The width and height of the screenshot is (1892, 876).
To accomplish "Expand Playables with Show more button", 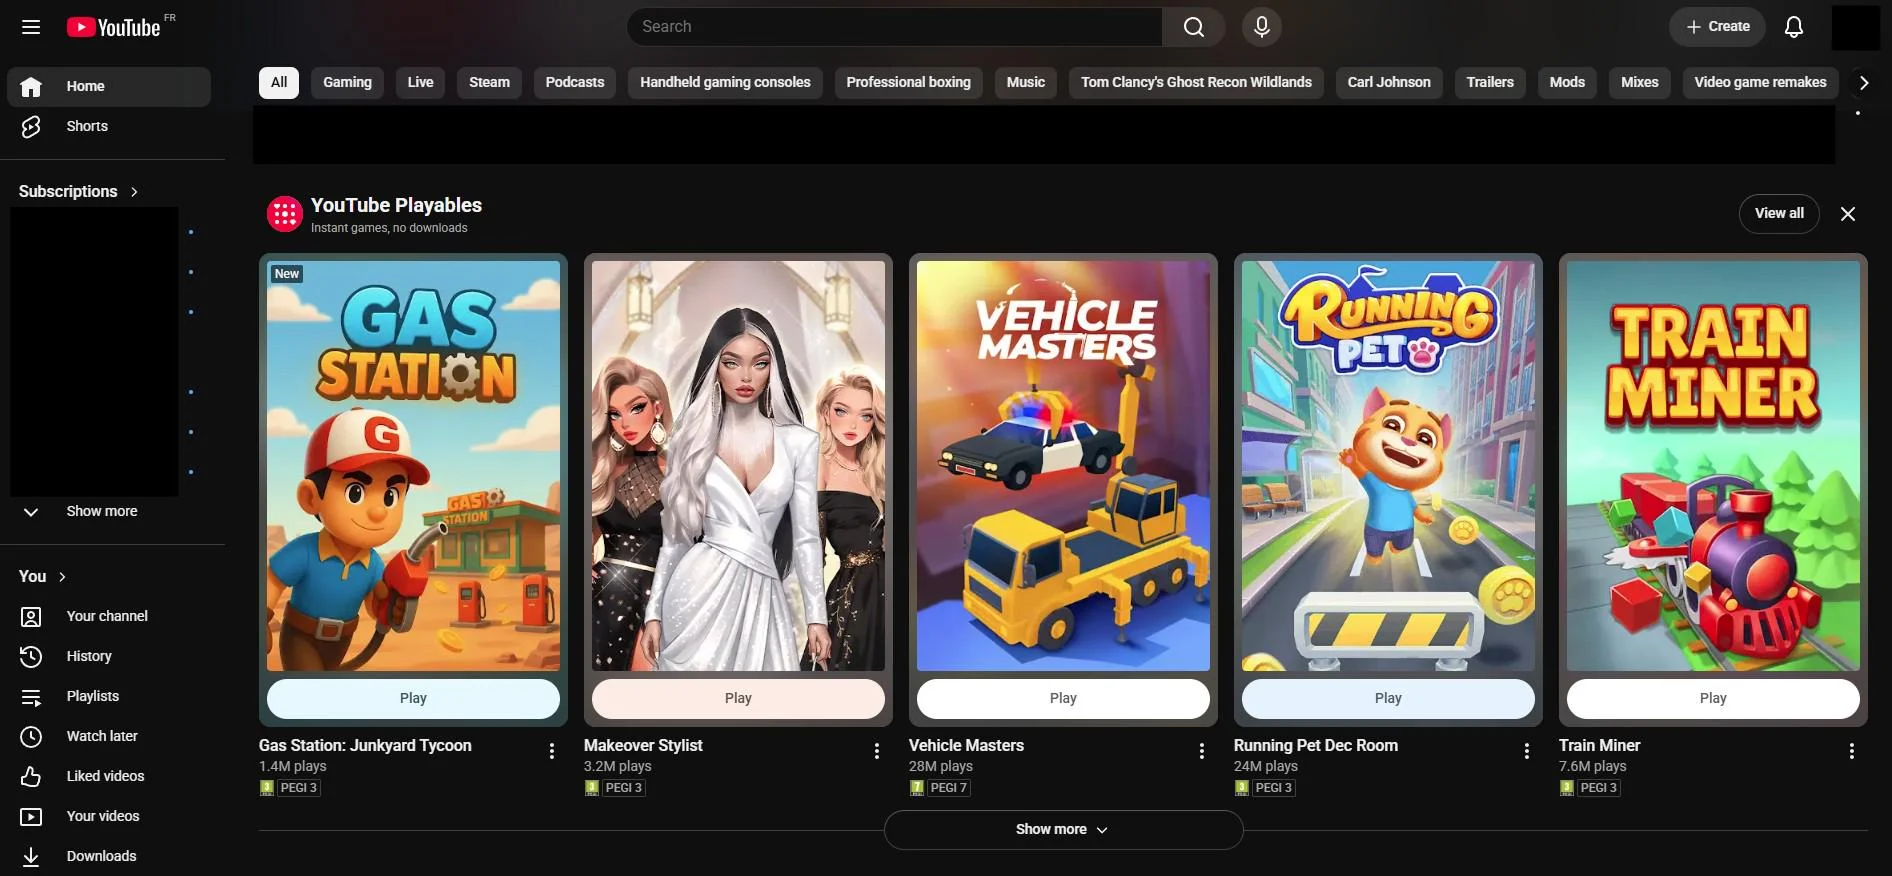I will point(1063,830).
